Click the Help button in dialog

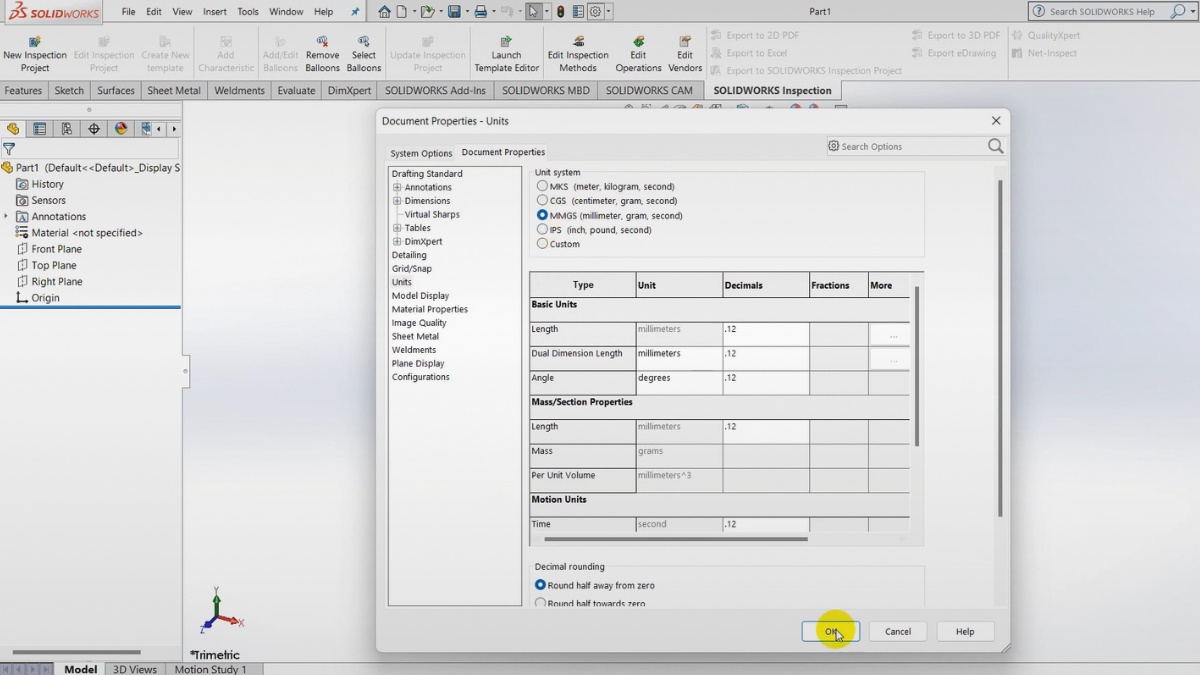click(x=965, y=631)
